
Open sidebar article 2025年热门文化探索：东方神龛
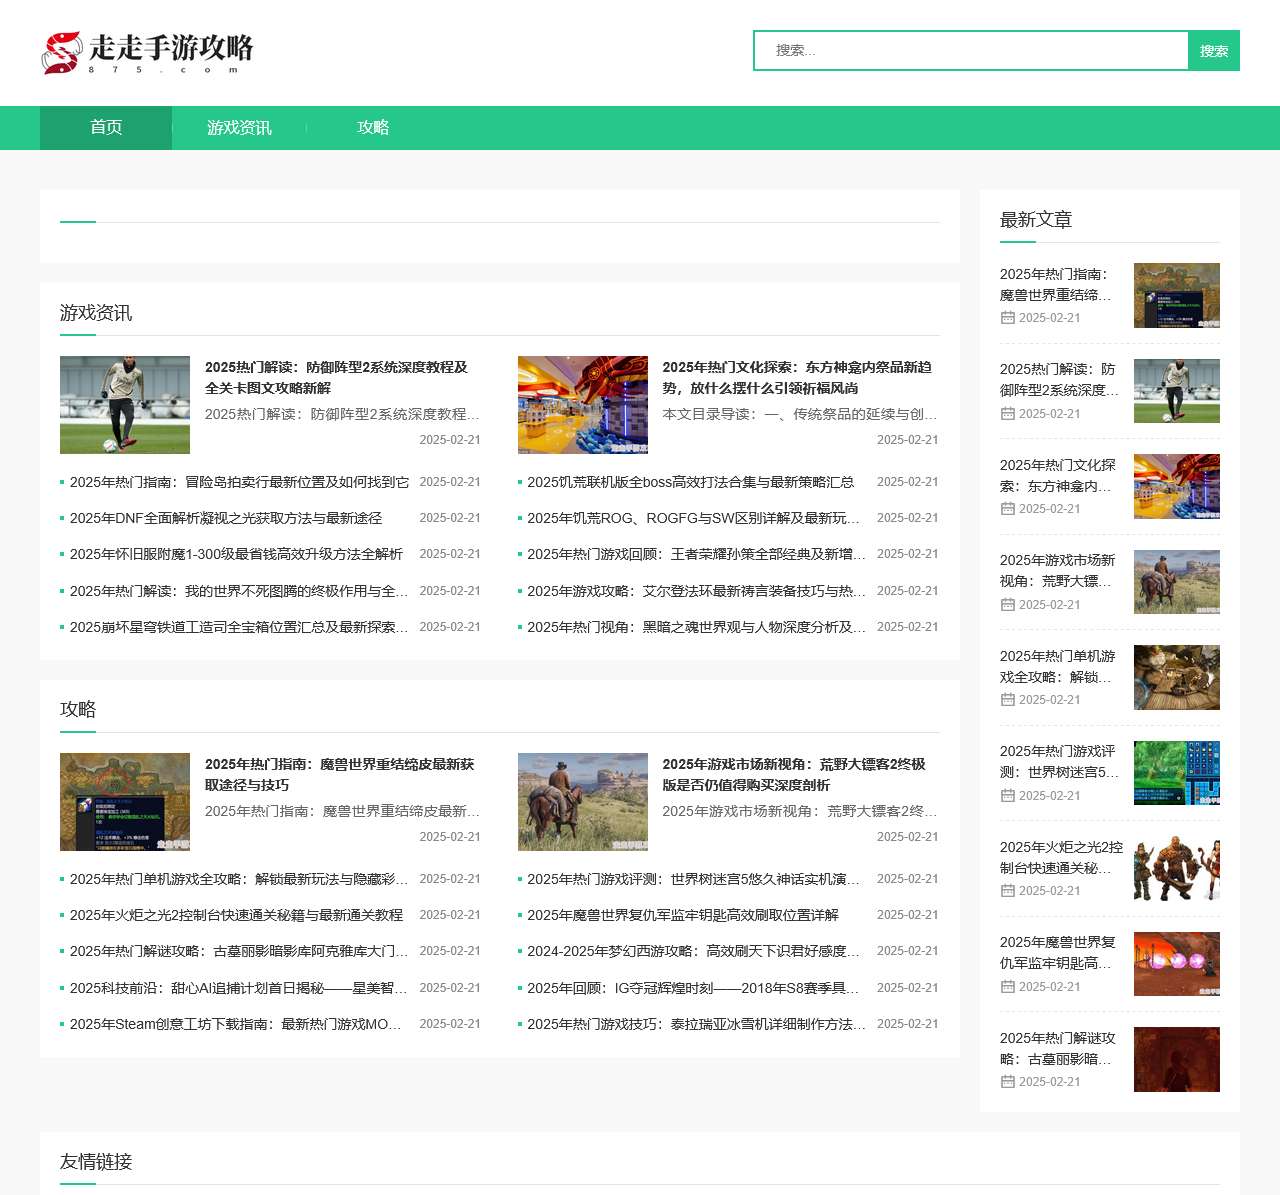tap(1058, 475)
